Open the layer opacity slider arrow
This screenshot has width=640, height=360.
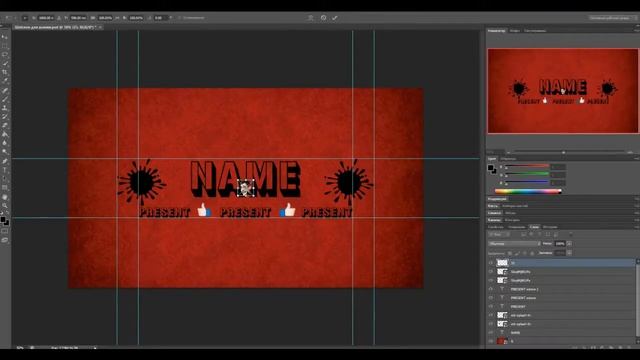pos(569,244)
